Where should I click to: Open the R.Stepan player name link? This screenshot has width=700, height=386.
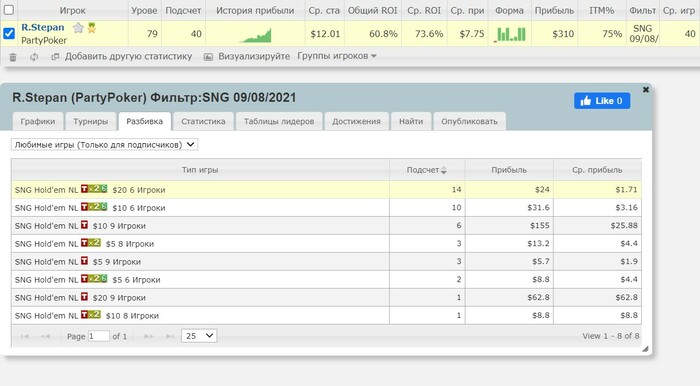coord(43,27)
